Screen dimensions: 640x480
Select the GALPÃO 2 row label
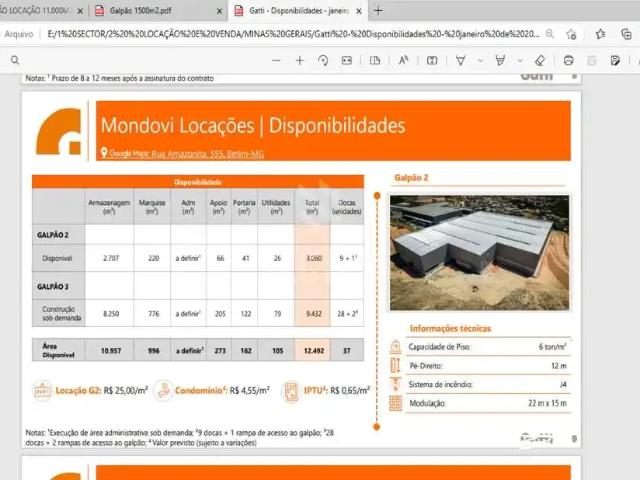[x=53, y=235]
